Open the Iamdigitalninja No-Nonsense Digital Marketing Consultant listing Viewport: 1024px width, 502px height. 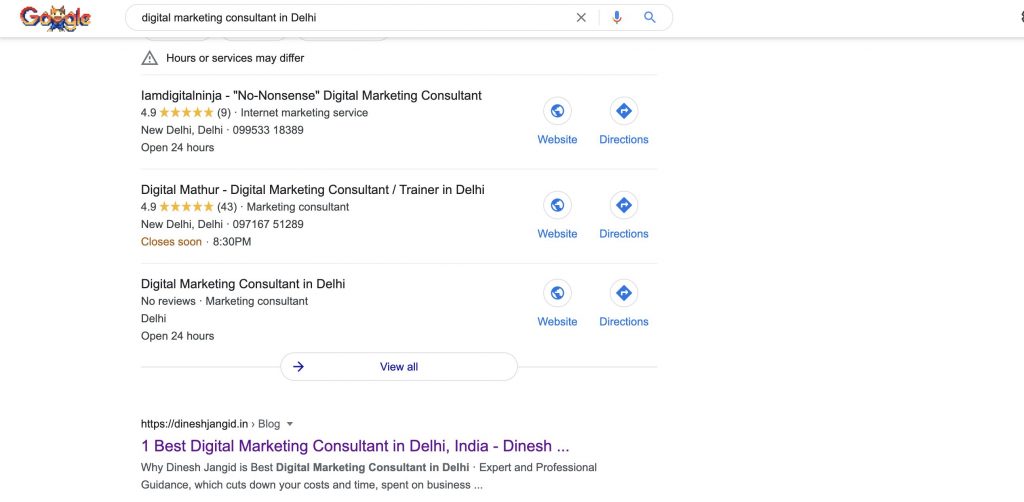tap(312, 95)
